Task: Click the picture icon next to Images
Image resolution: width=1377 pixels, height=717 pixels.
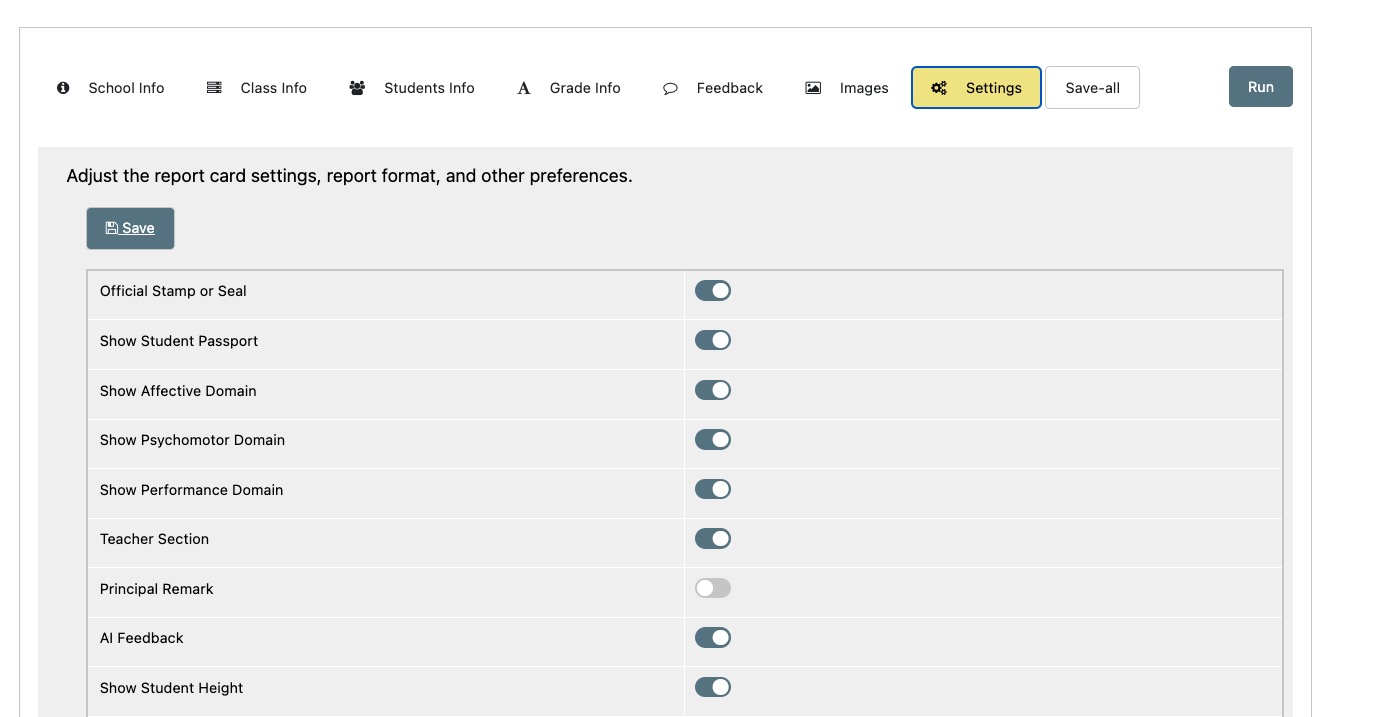Action: 810,88
